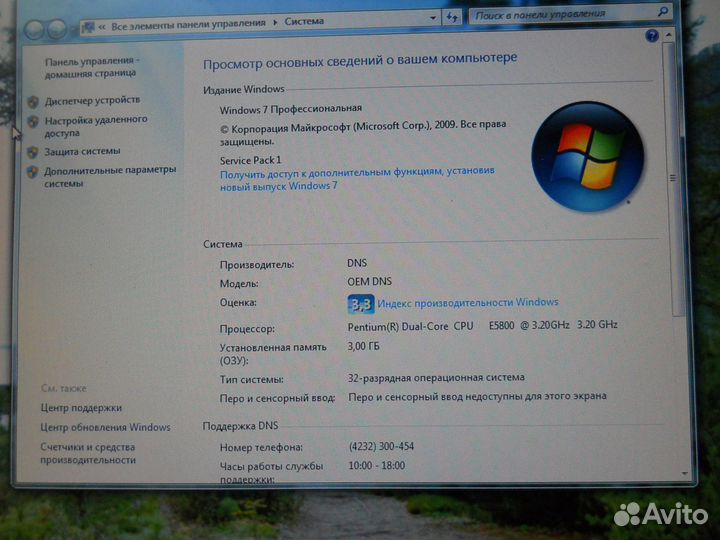Click the scrollbar up arrow
Viewport: 720px width, 540px height.
pyautogui.click(x=669, y=35)
